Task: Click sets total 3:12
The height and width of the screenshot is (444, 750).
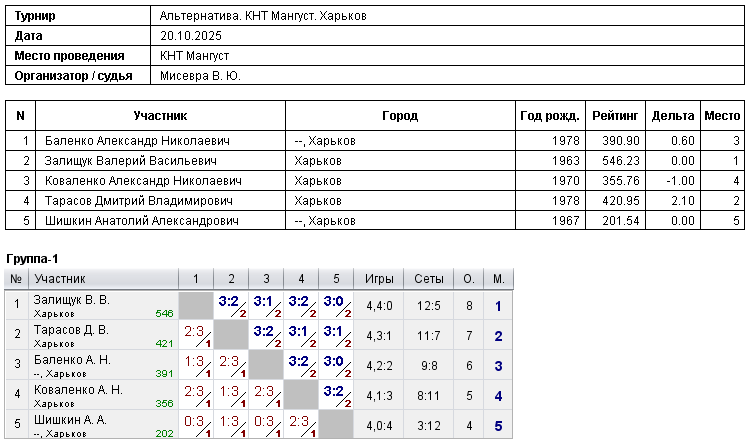Action: coord(429,426)
